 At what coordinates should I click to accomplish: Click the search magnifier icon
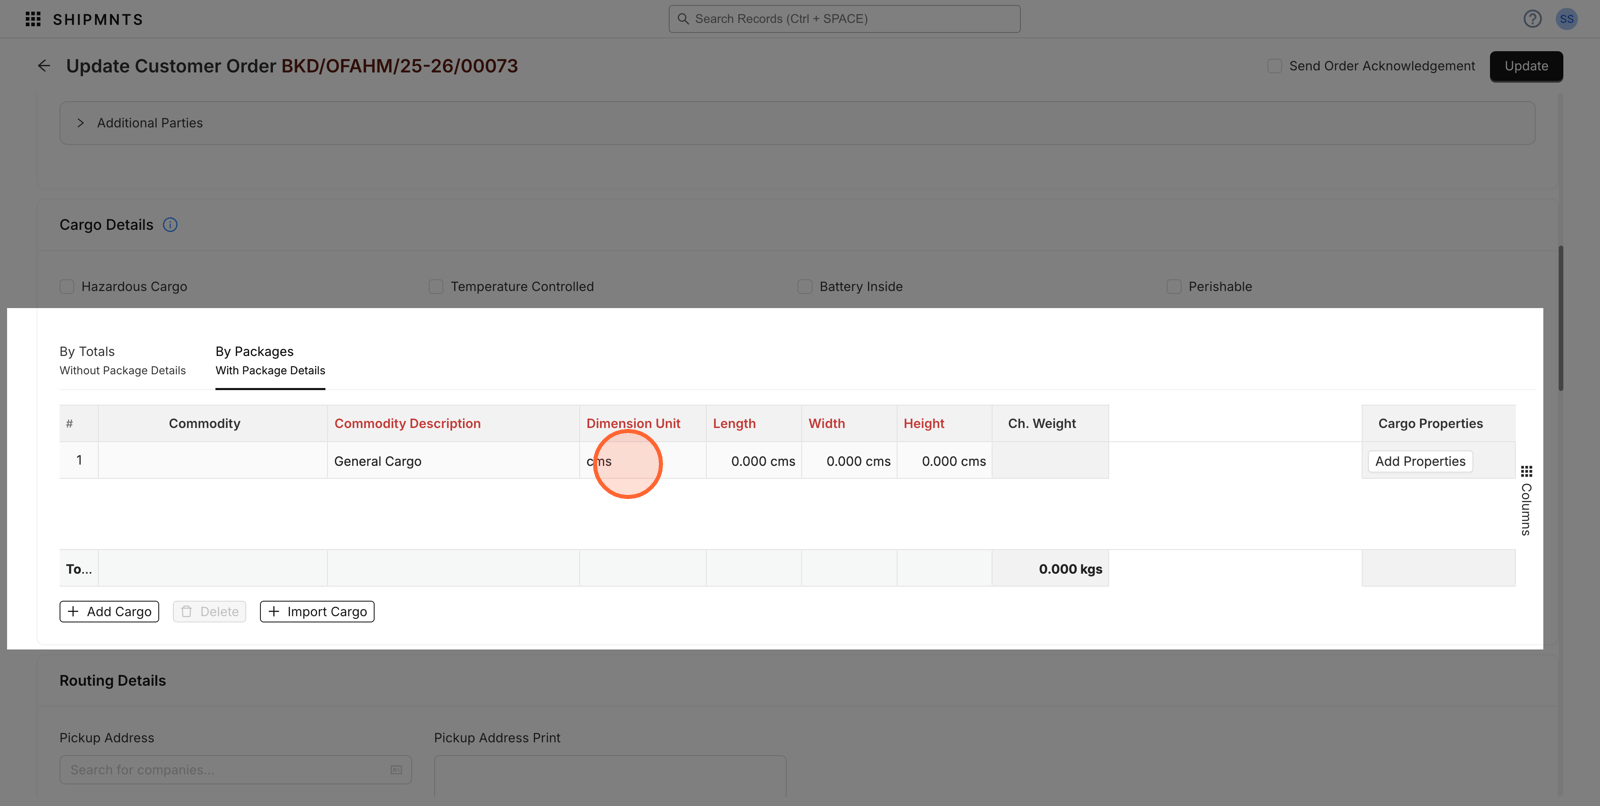click(x=684, y=19)
